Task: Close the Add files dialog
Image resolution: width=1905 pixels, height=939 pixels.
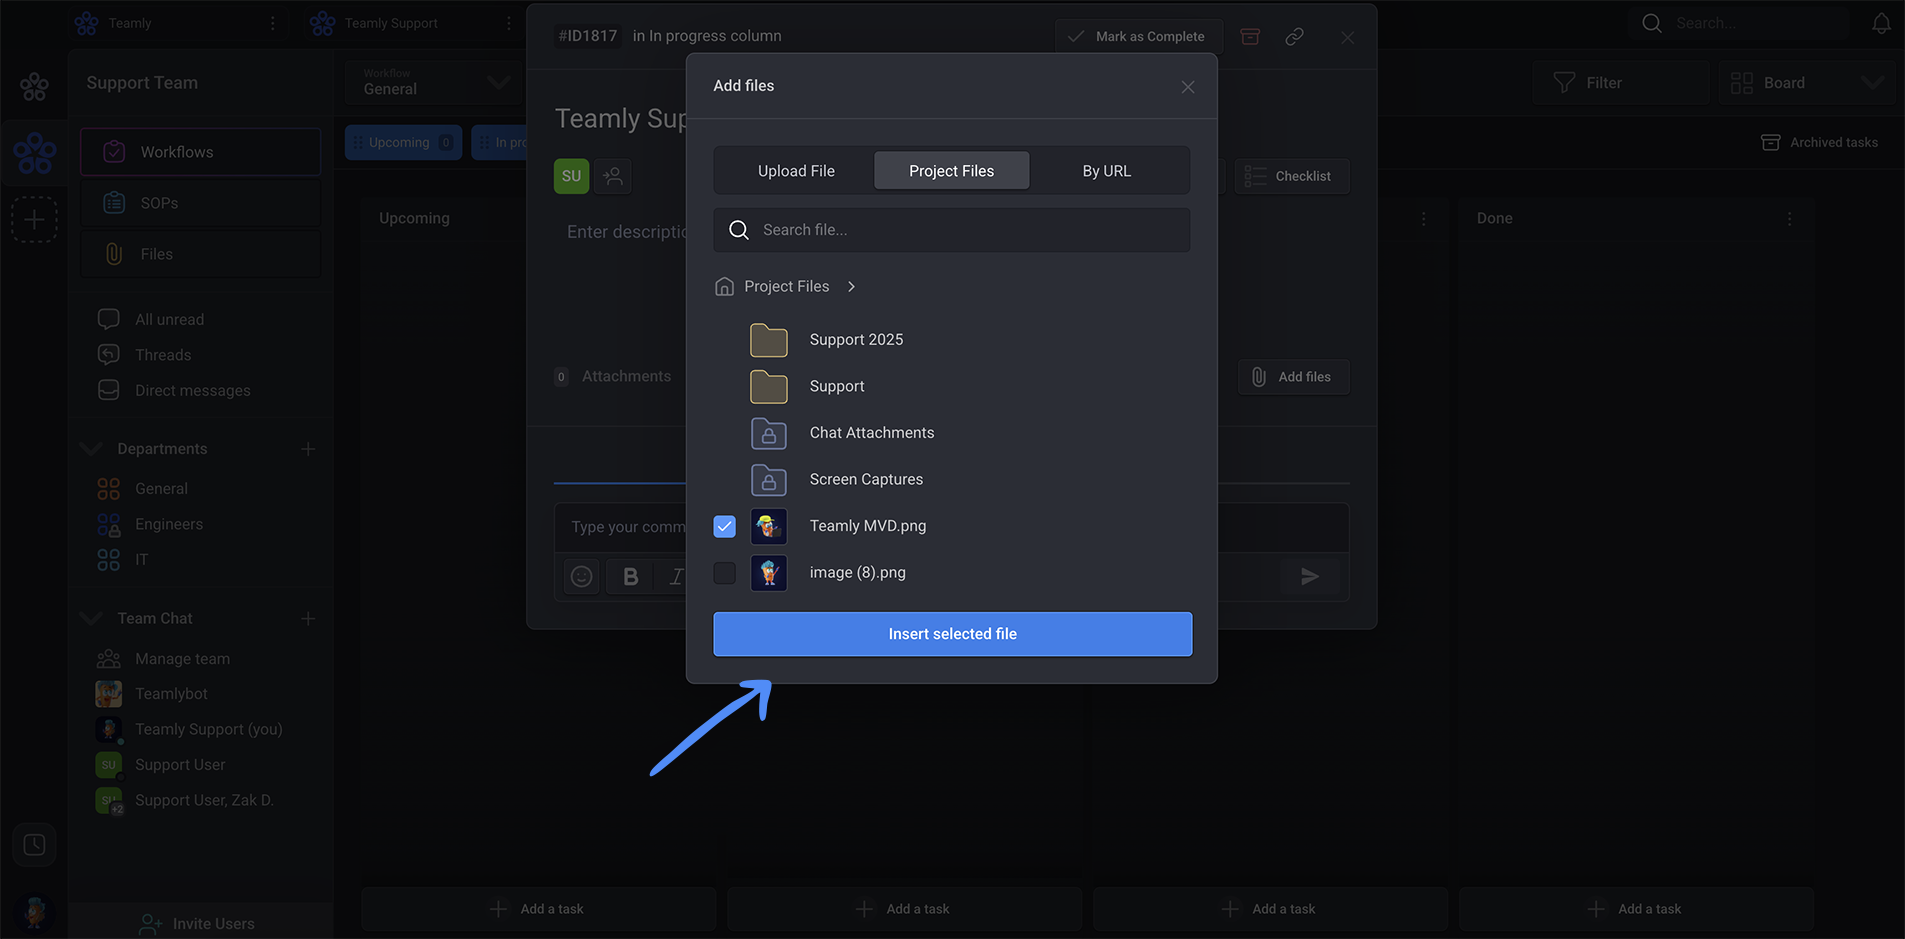Action: 1187,87
